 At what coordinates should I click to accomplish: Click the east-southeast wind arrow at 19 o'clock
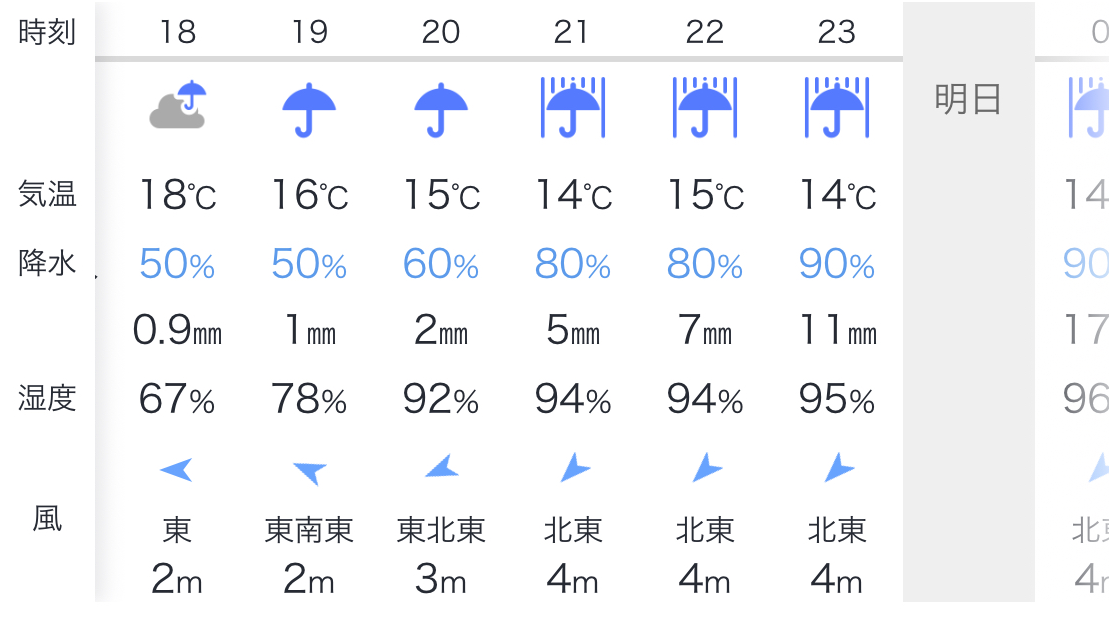click(309, 470)
